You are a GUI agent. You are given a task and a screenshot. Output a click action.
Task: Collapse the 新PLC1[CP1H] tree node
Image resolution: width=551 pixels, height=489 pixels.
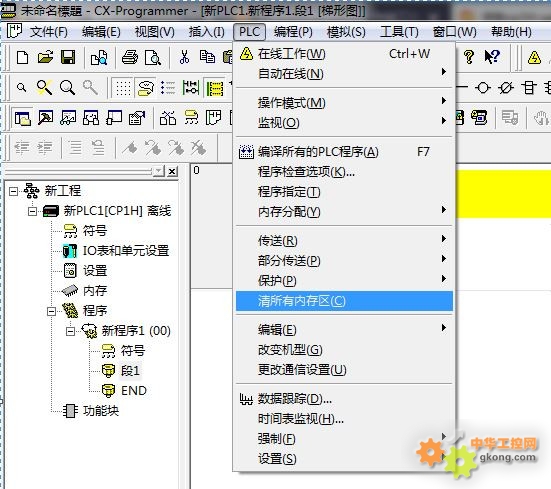pyautogui.click(x=32, y=211)
